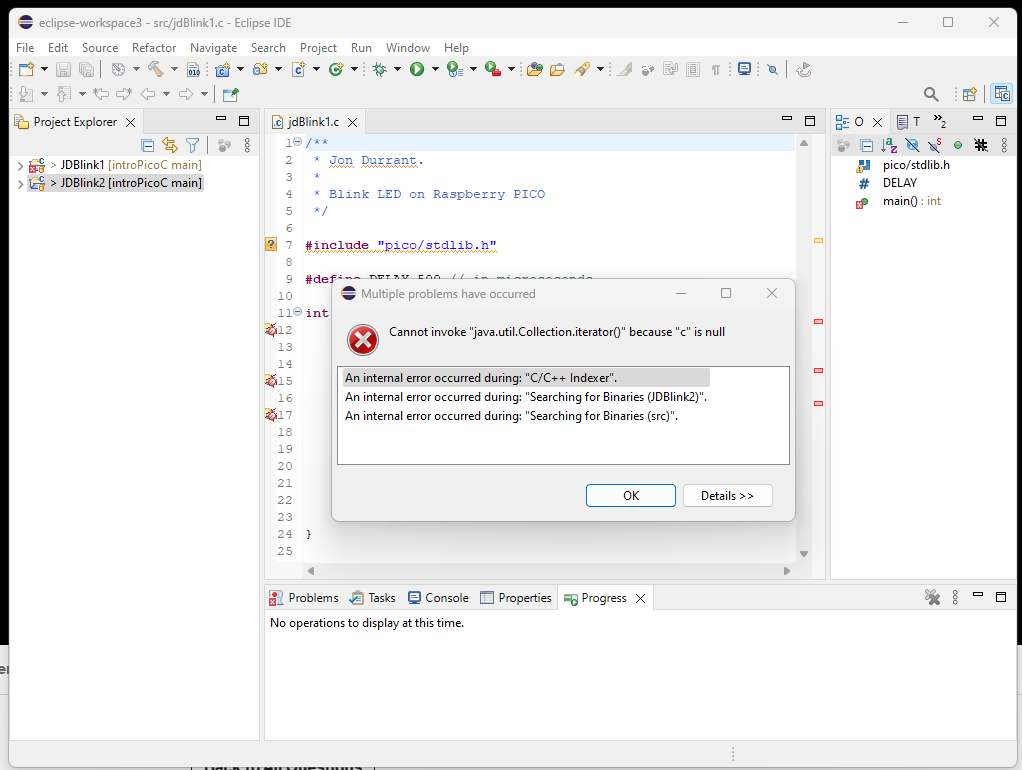Click editor horizontal scrollbar right arrow
Image resolution: width=1022 pixels, height=770 pixels.
pyautogui.click(x=787, y=570)
